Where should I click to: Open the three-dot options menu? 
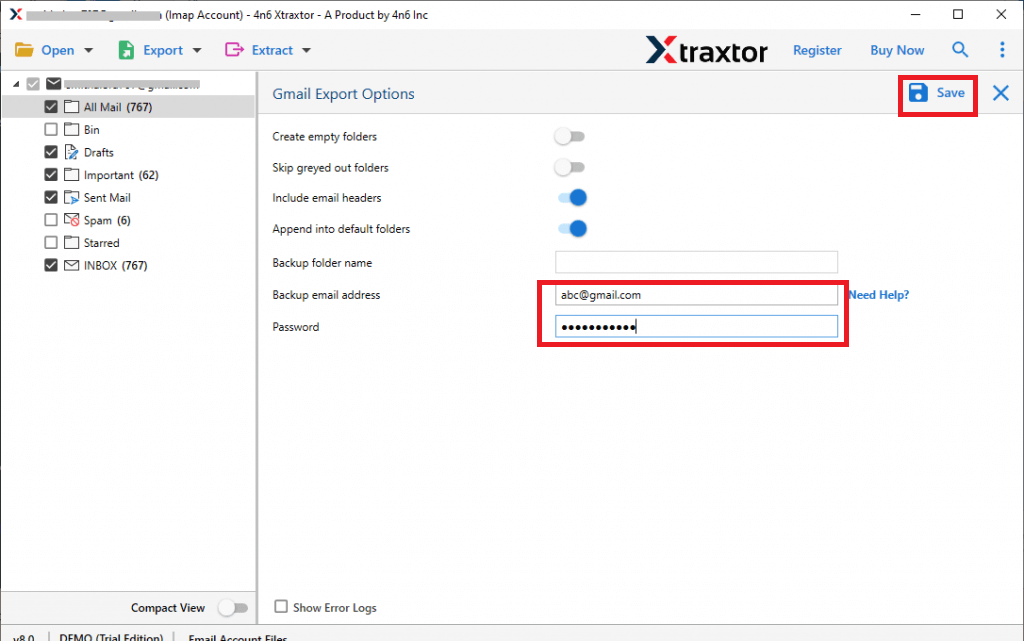tap(1003, 49)
